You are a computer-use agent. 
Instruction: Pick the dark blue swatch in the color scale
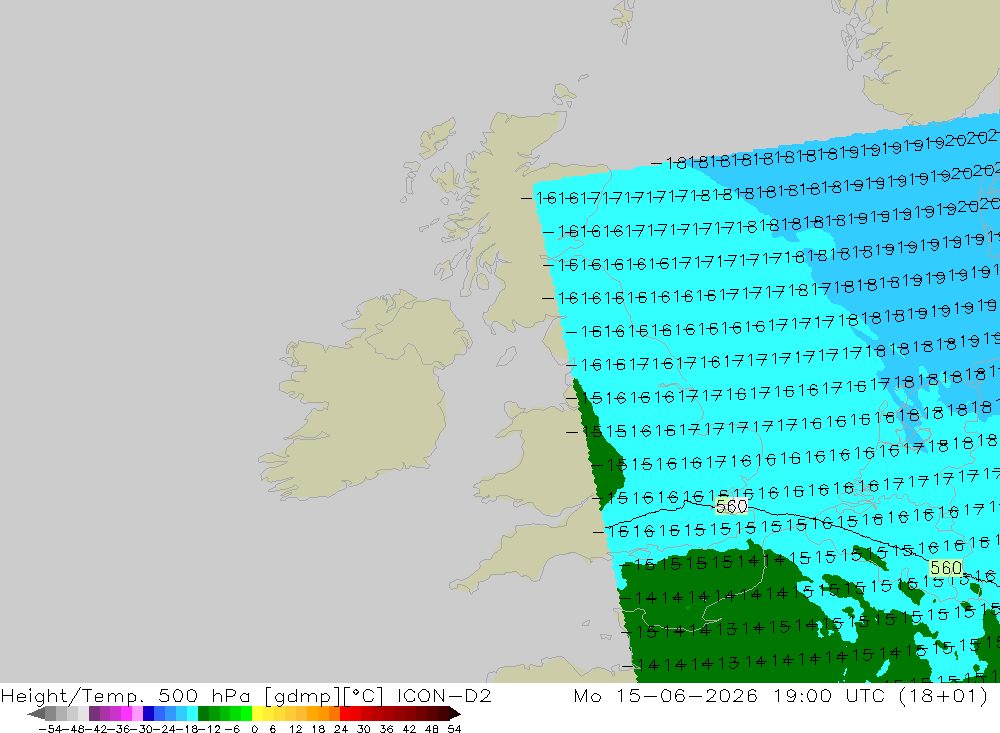point(148,714)
